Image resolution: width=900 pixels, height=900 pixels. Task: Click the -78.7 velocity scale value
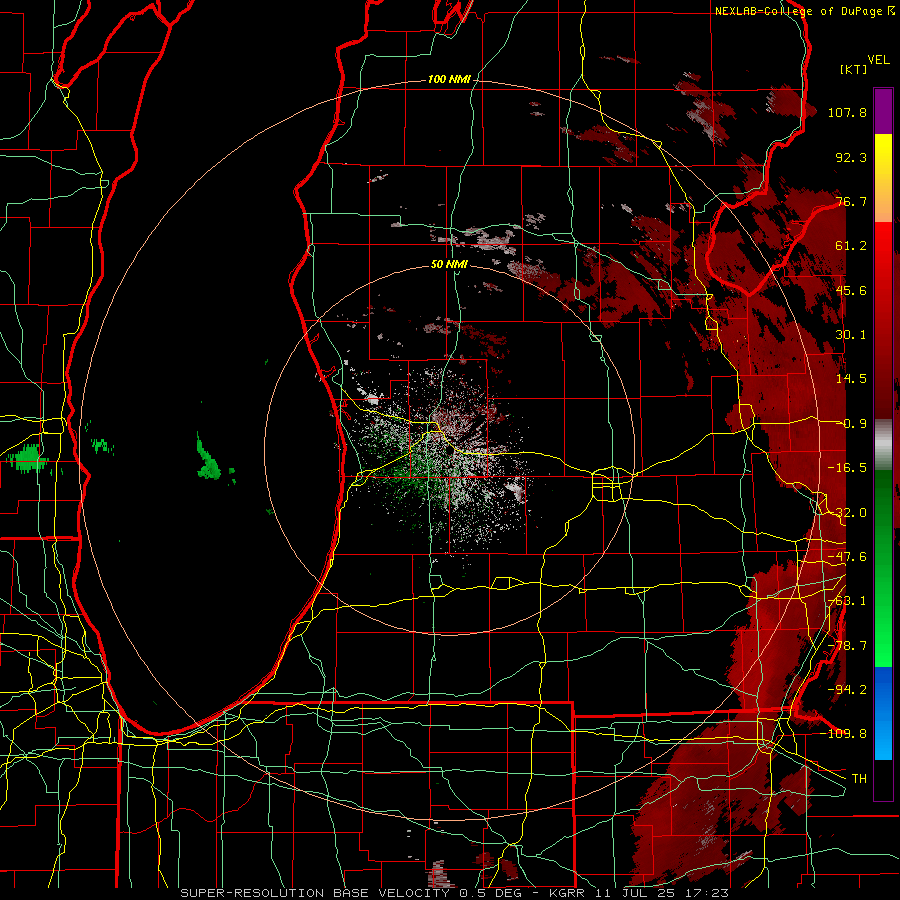coord(847,646)
